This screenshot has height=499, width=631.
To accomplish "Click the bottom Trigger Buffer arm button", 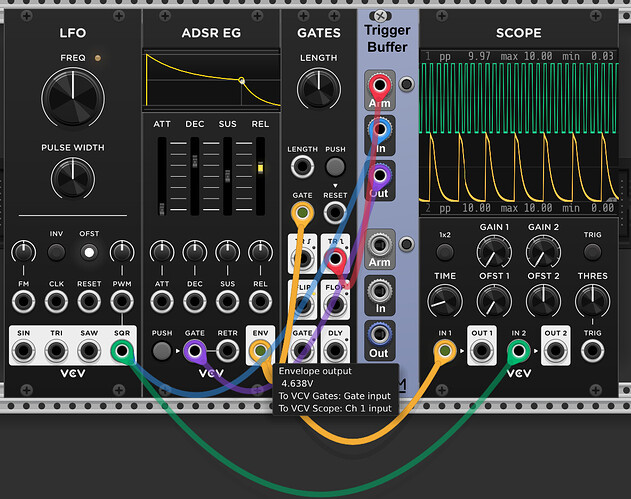I will (406, 244).
